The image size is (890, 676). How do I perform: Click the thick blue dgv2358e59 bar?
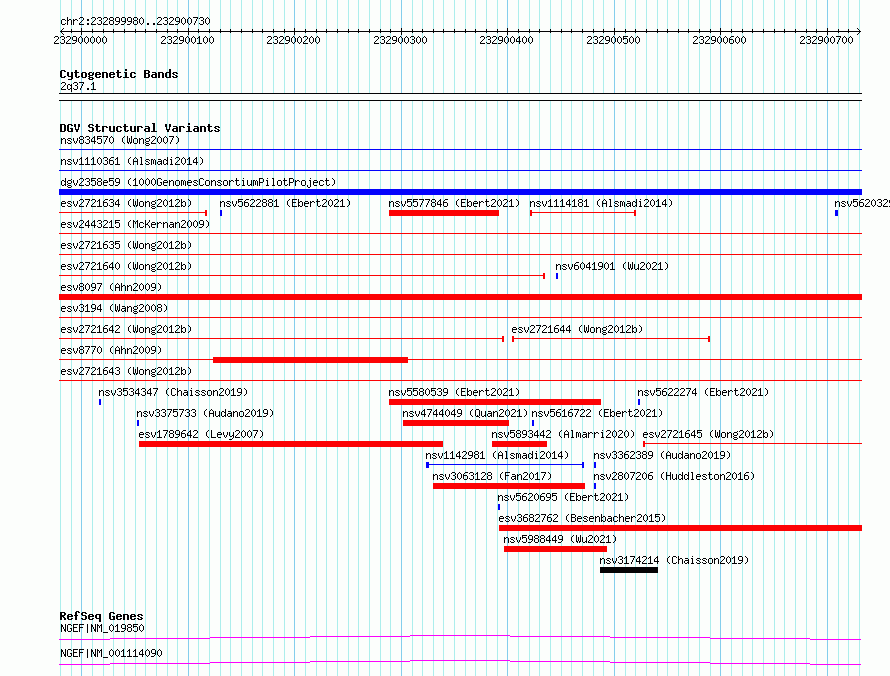(460, 192)
